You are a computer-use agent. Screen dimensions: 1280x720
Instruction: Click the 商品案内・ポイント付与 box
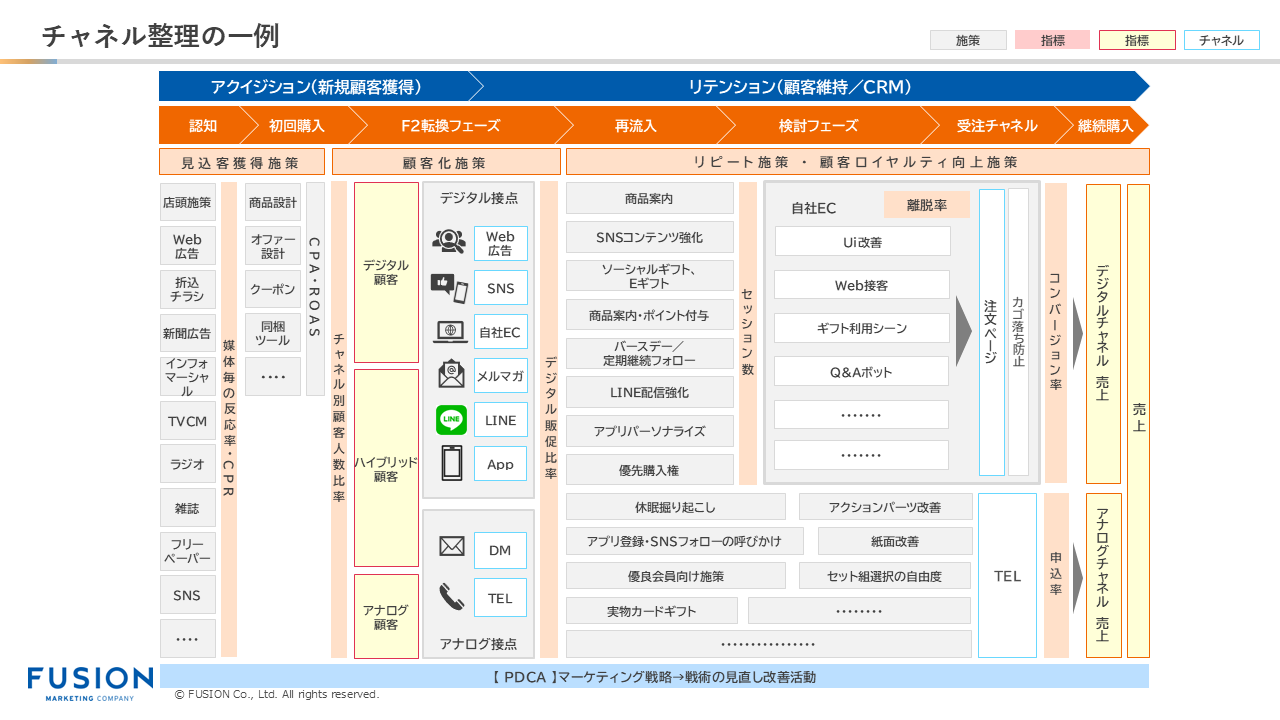point(649,315)
